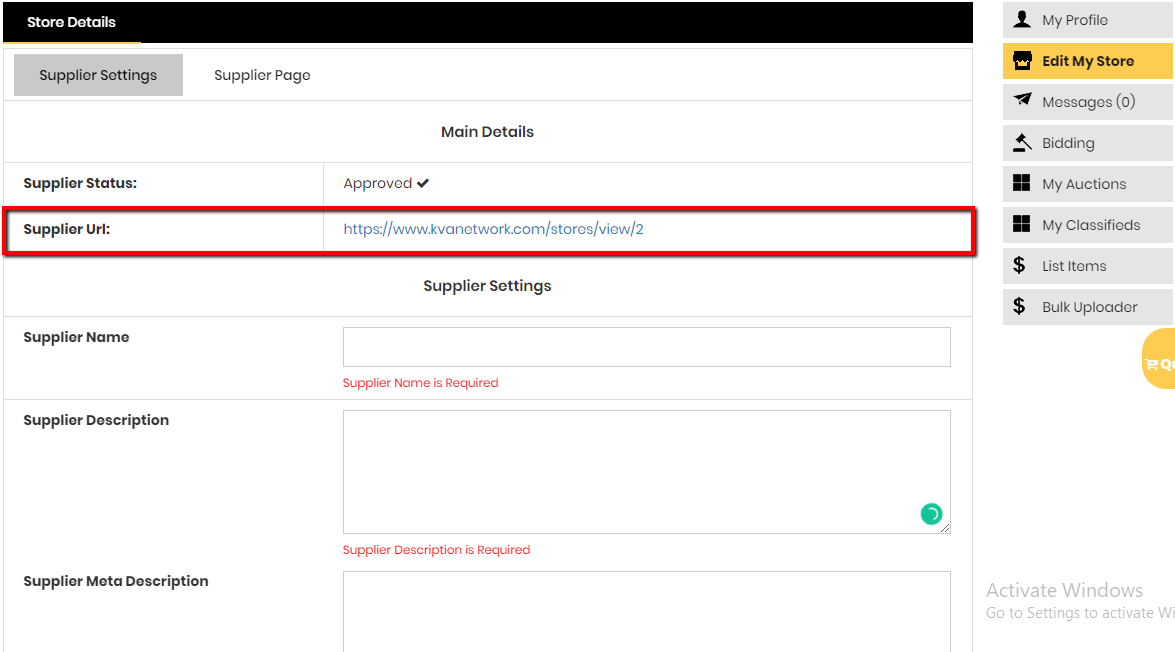Click the Bulk Uploader dollar icon
This screenshot has height=652, width=1175.
tap(1019, 306)
